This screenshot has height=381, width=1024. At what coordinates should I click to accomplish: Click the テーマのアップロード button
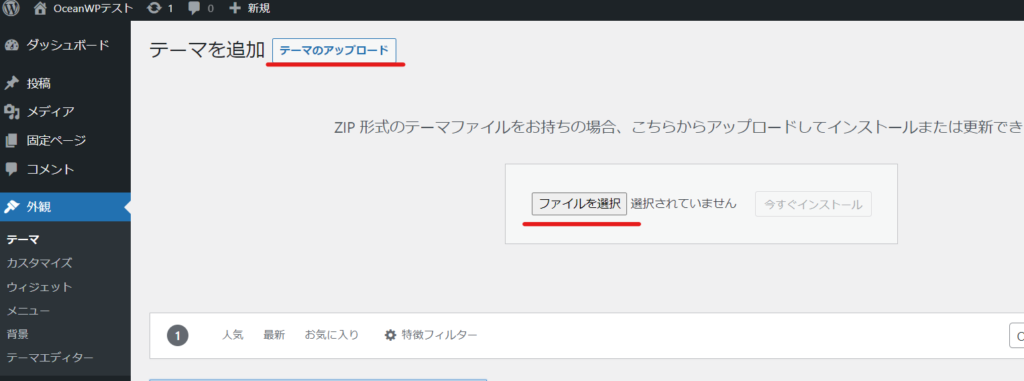tap(334, 50)
